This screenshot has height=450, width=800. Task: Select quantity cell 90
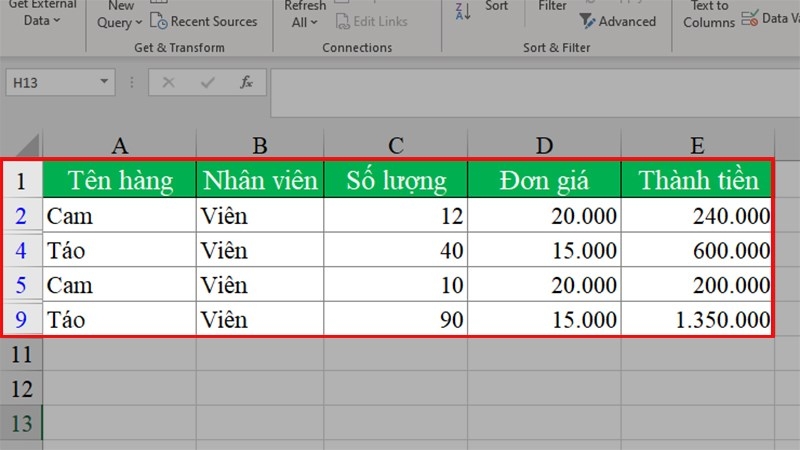(x=395, y=319)
